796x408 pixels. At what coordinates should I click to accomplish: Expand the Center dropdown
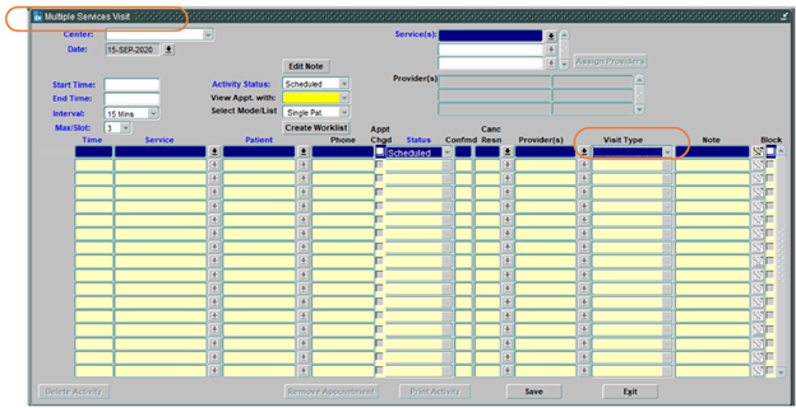208,35
